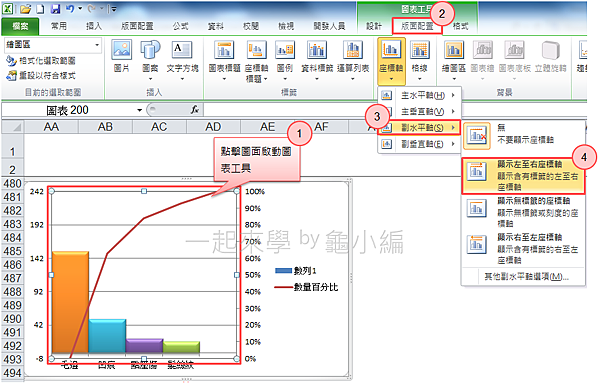This screenshot has height=383, width=600.
Task: Open 座標軸標題 (Axis Titles) options
Action: point(256,61)
